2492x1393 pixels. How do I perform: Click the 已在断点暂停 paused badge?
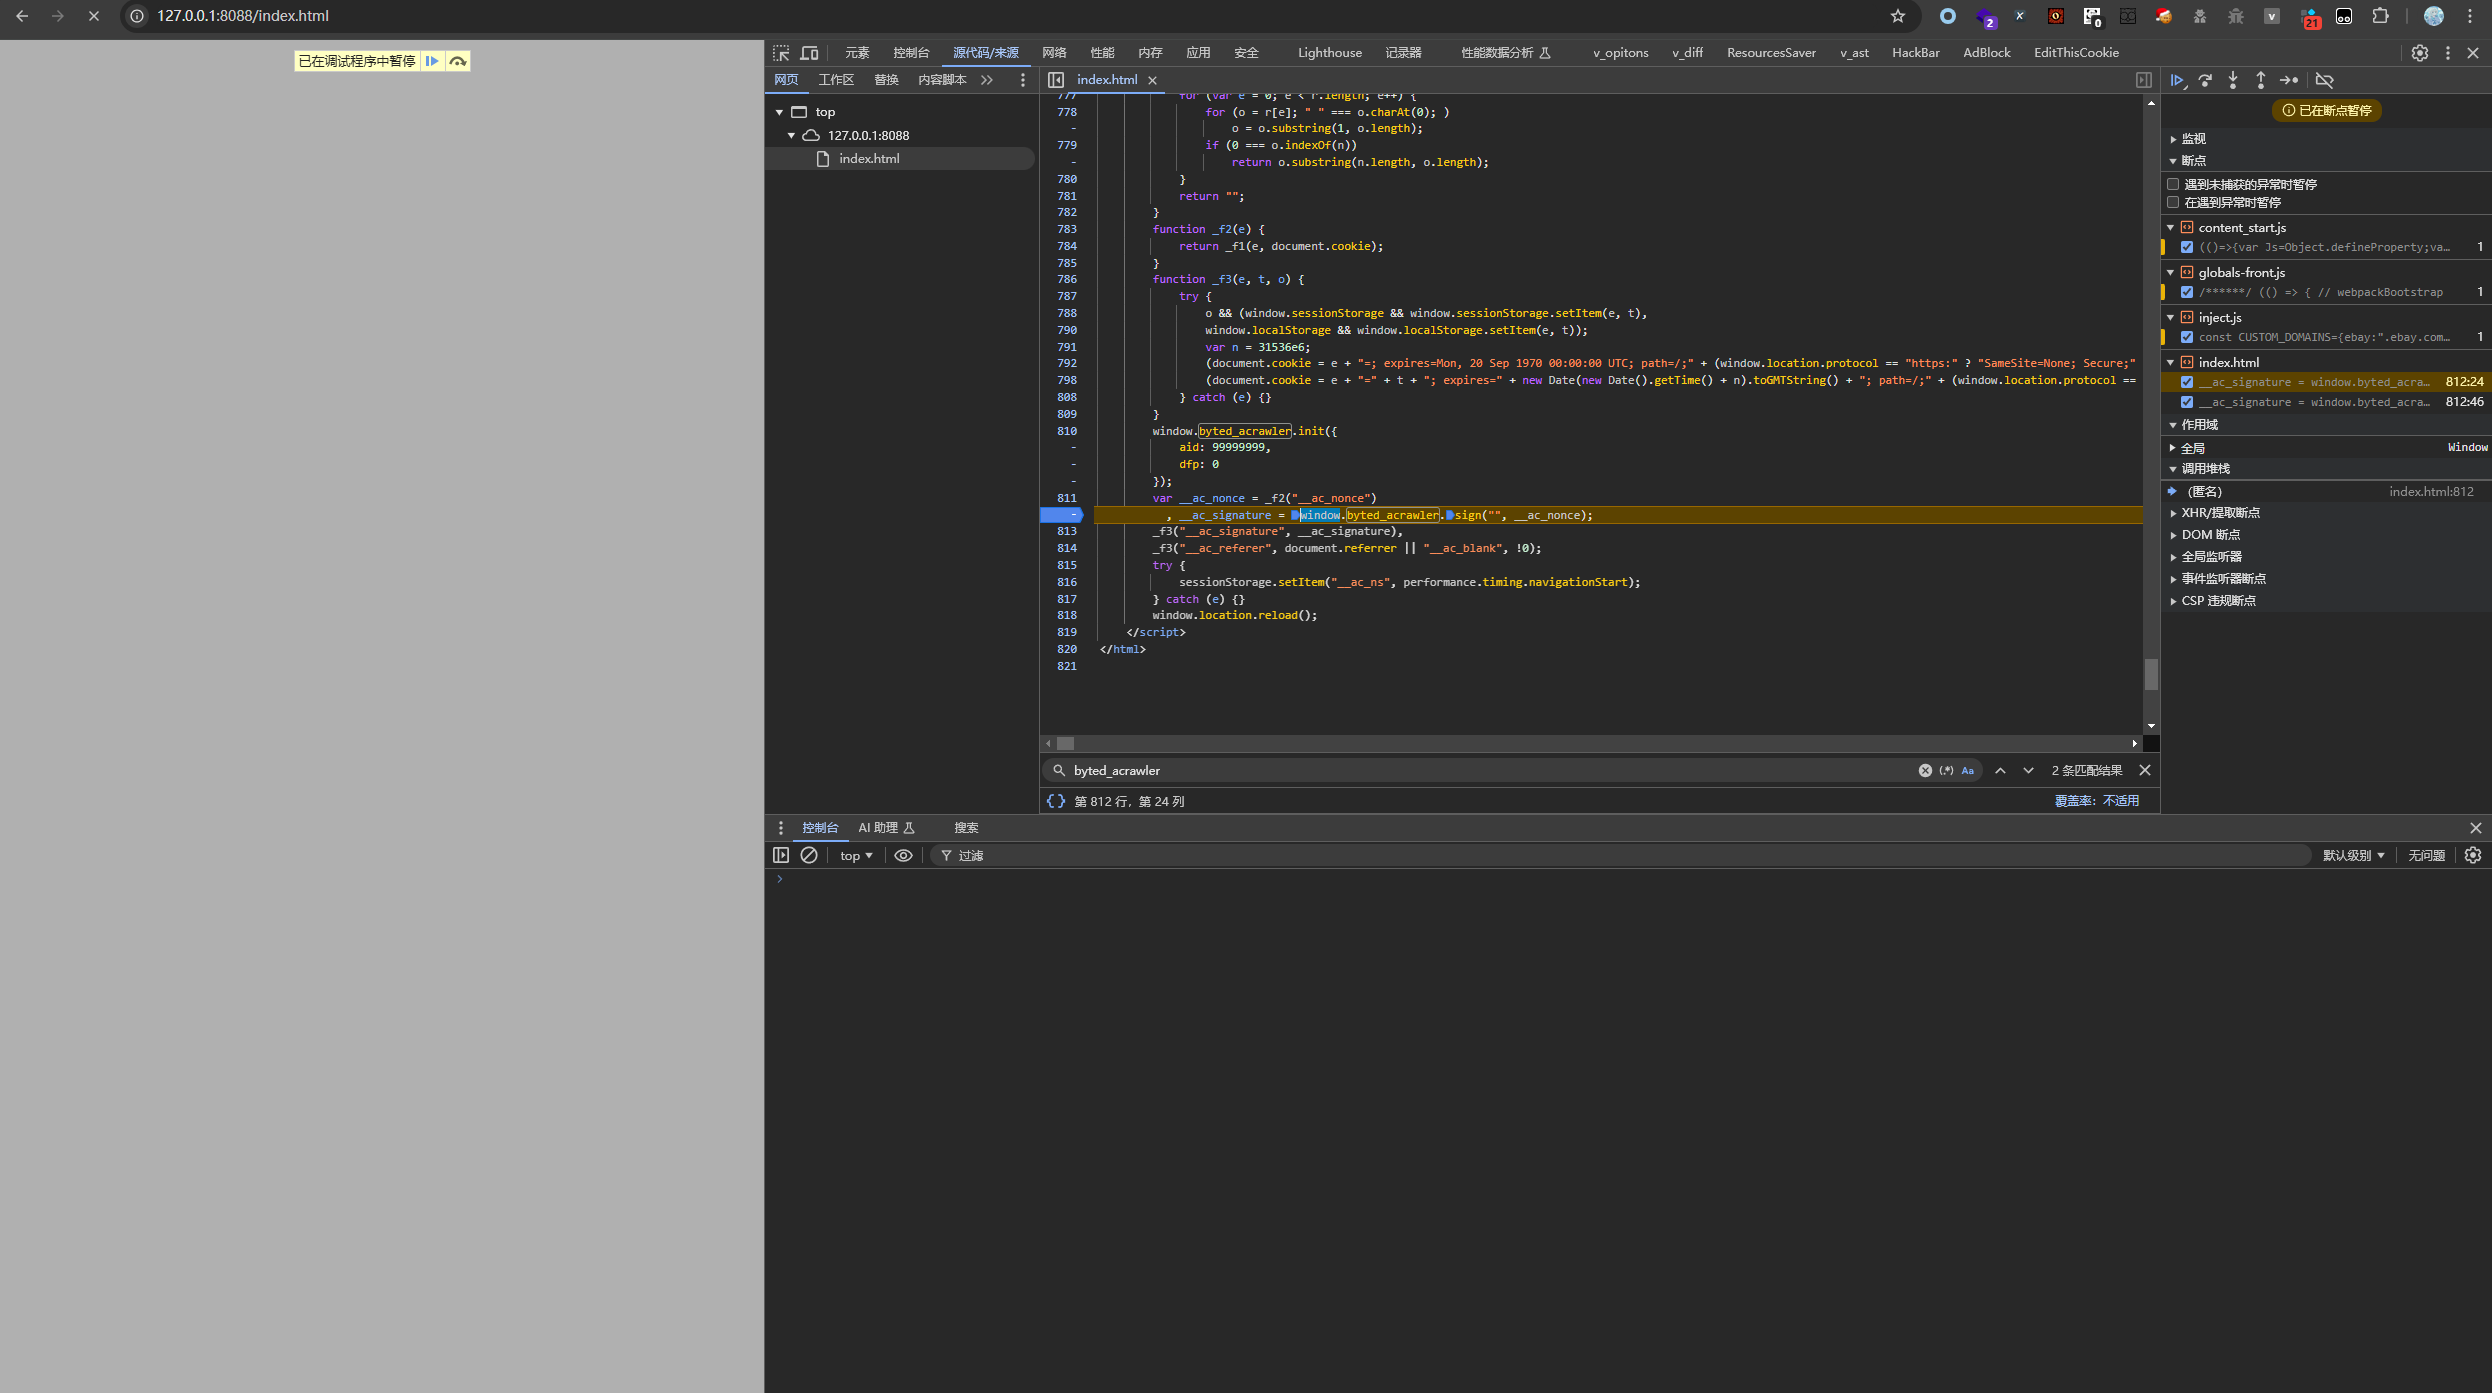(x=2327, y=110)
